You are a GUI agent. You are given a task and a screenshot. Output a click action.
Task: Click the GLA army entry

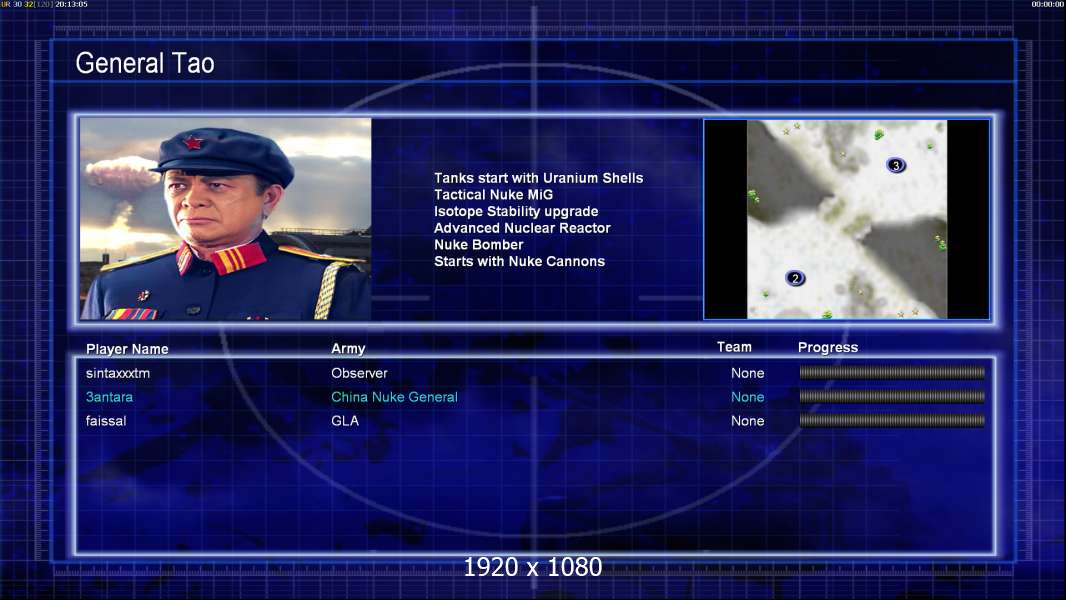[x=345, y=421]
